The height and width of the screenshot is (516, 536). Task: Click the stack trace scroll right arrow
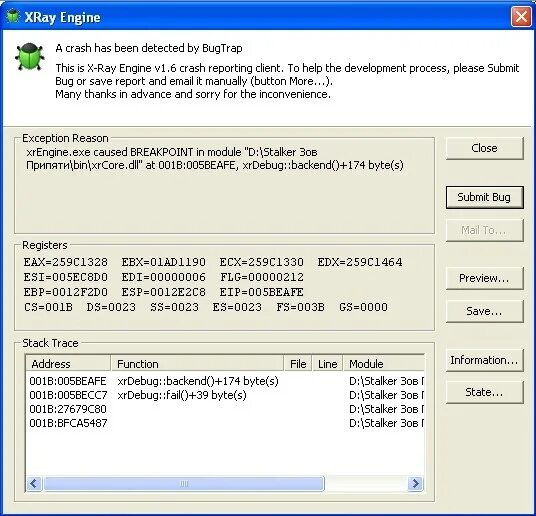(x=416, y=484)
